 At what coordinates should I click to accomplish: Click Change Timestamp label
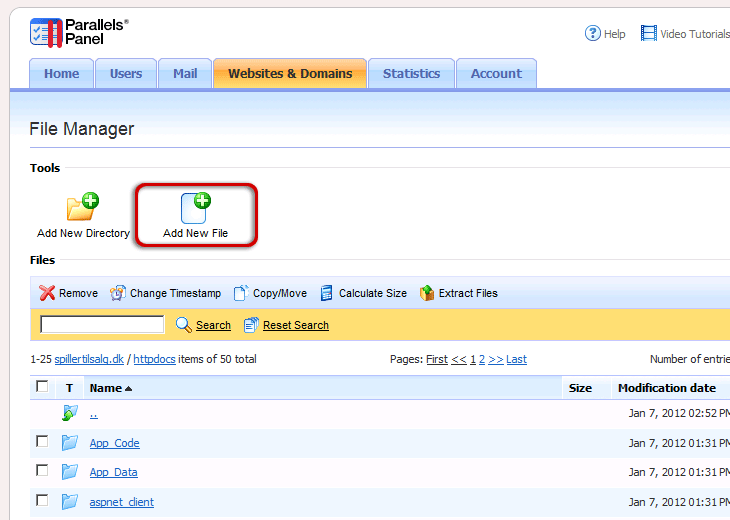coord(176,293)
